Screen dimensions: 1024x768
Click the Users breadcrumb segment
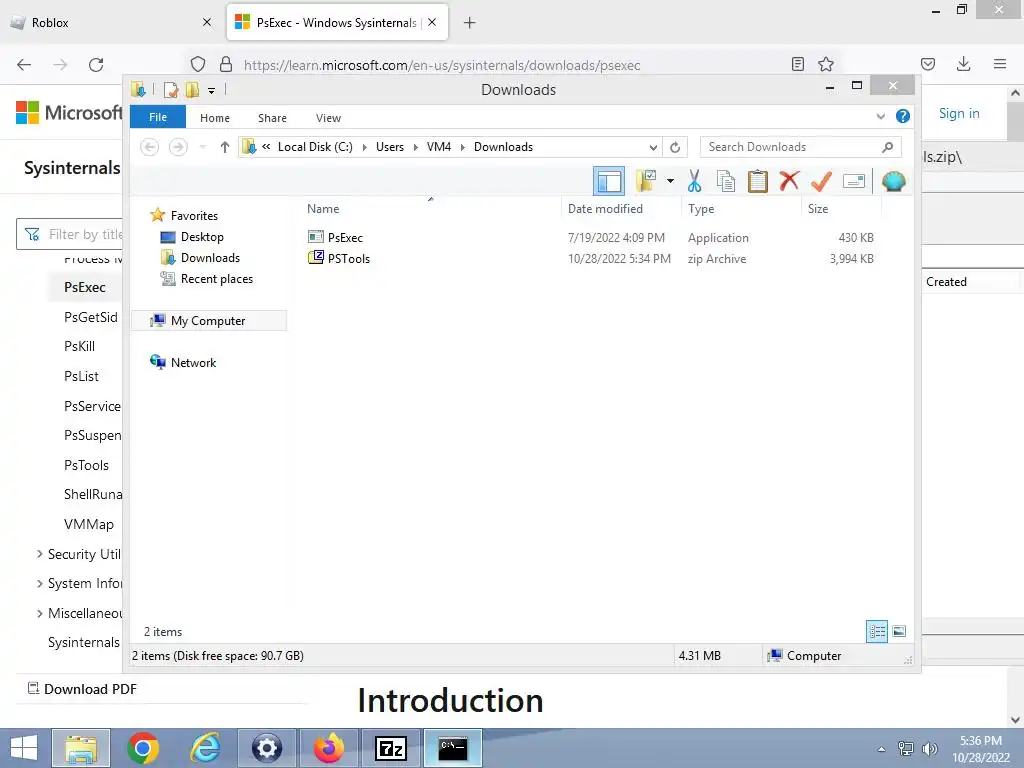[x=390, y=147]
